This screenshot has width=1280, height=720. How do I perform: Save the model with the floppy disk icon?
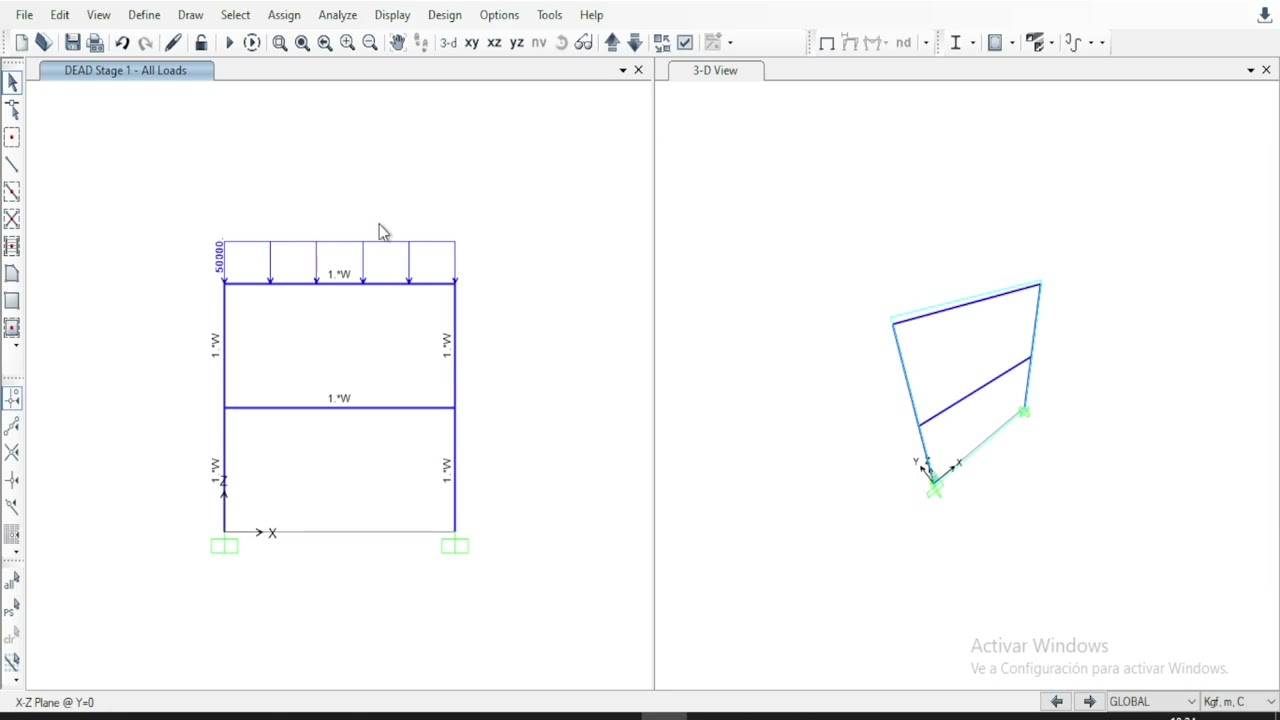click(72, 42)
